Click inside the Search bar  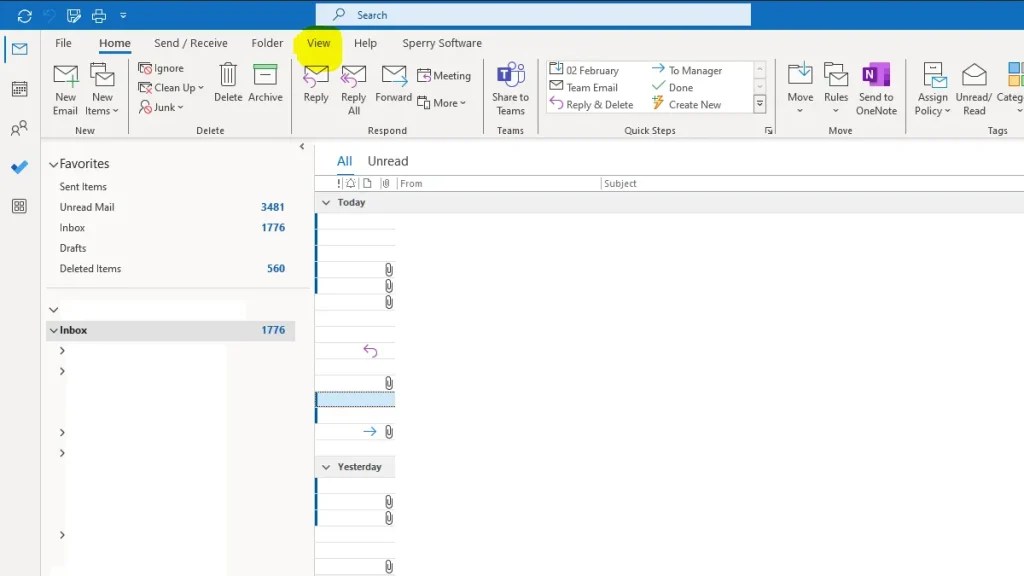coord(530,14)
